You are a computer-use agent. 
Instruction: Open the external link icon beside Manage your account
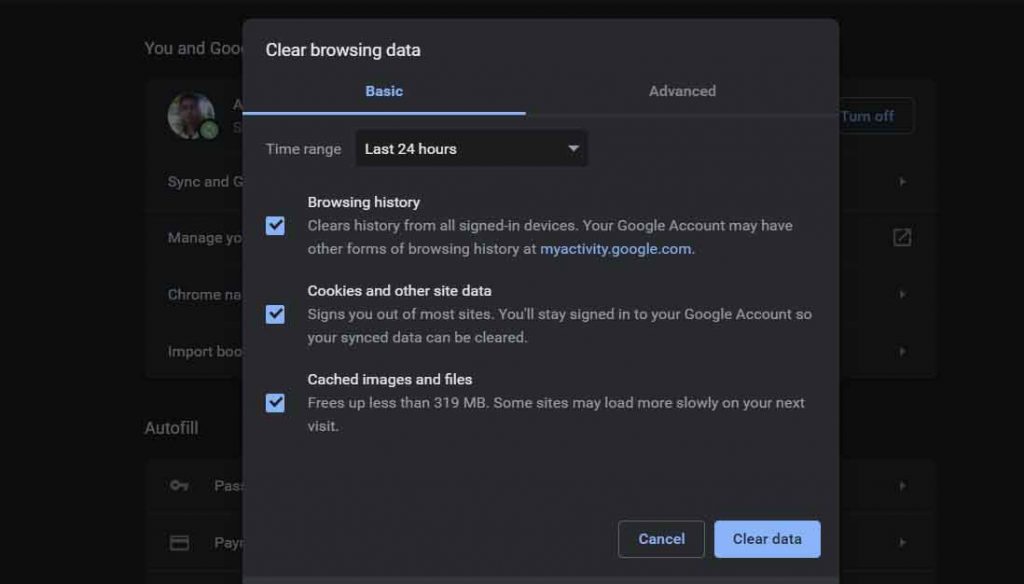tap(902, 237)
